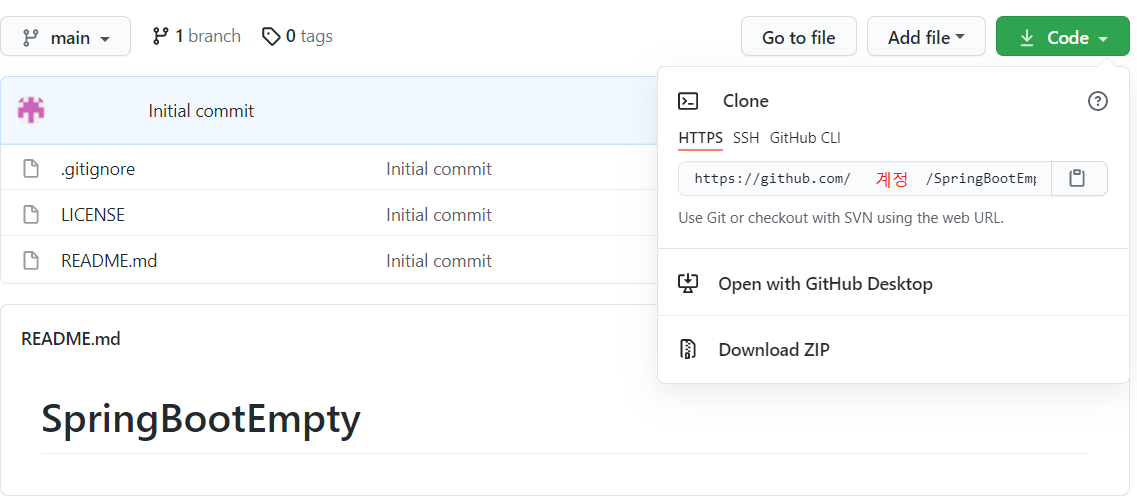Click the pink avatar in commit row
This screenshot has width=1137, height=501.
click(31, 110)
